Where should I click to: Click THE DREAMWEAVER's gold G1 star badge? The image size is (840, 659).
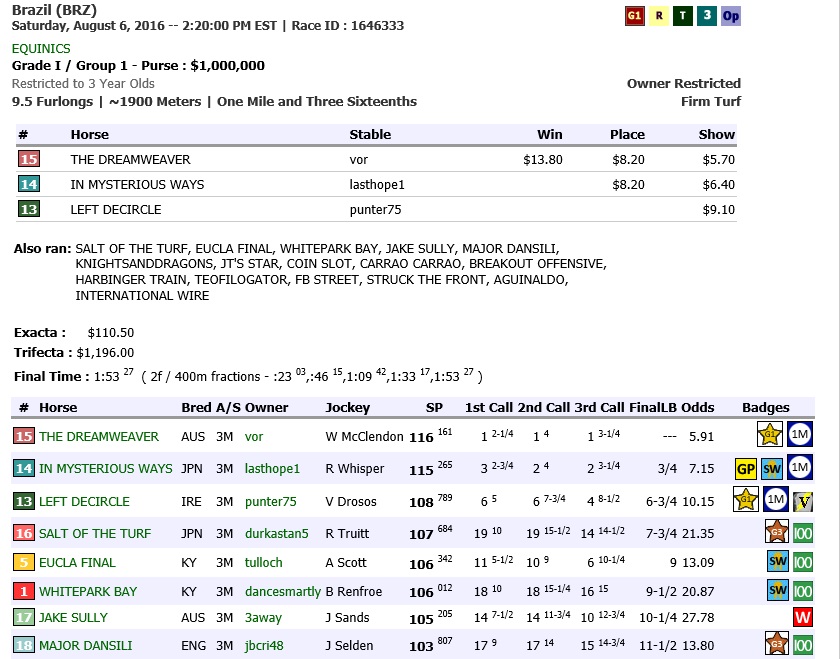tap(770, 434)
